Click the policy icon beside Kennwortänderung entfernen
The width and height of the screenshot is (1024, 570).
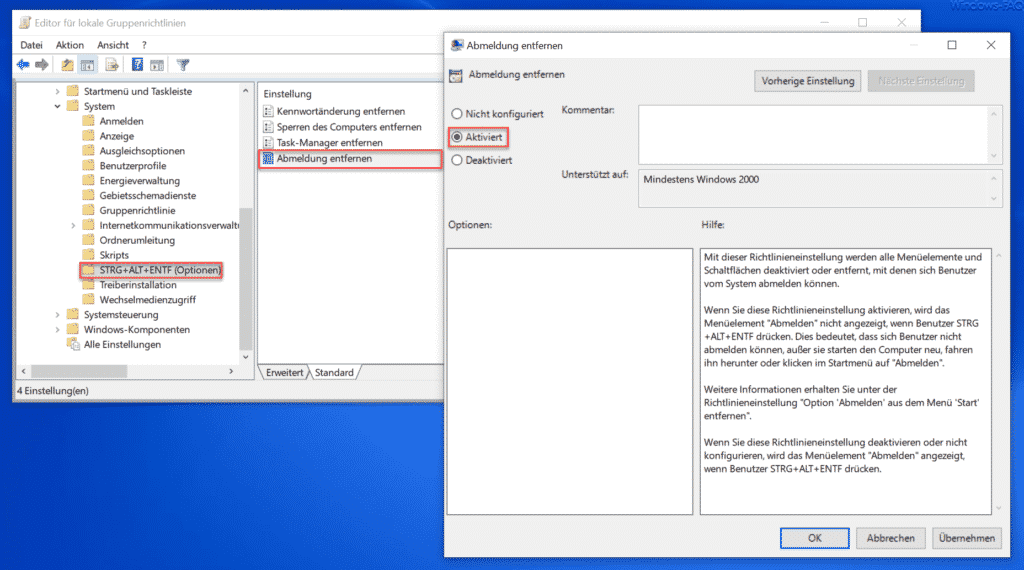point(268,112)
